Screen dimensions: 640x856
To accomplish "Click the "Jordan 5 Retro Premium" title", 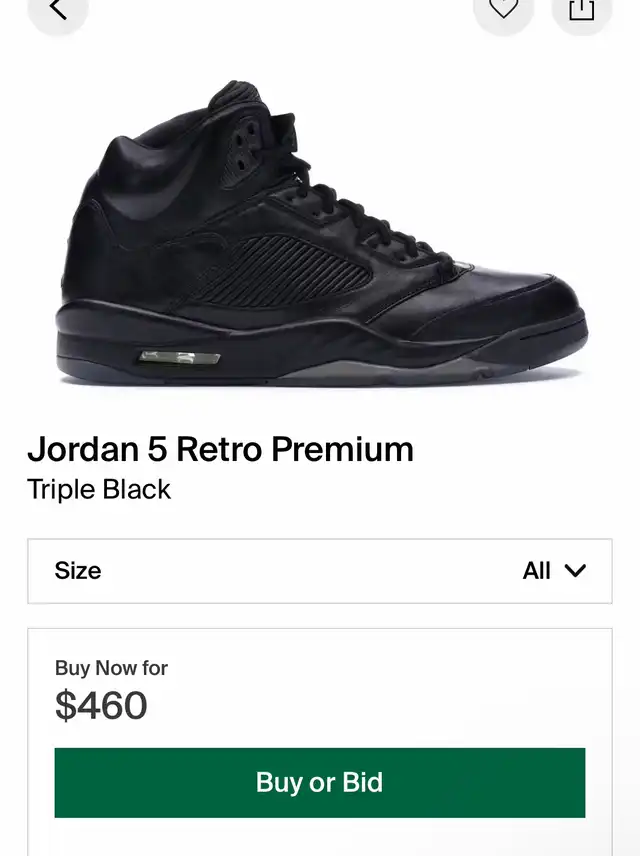I will [x=221, y=449].
